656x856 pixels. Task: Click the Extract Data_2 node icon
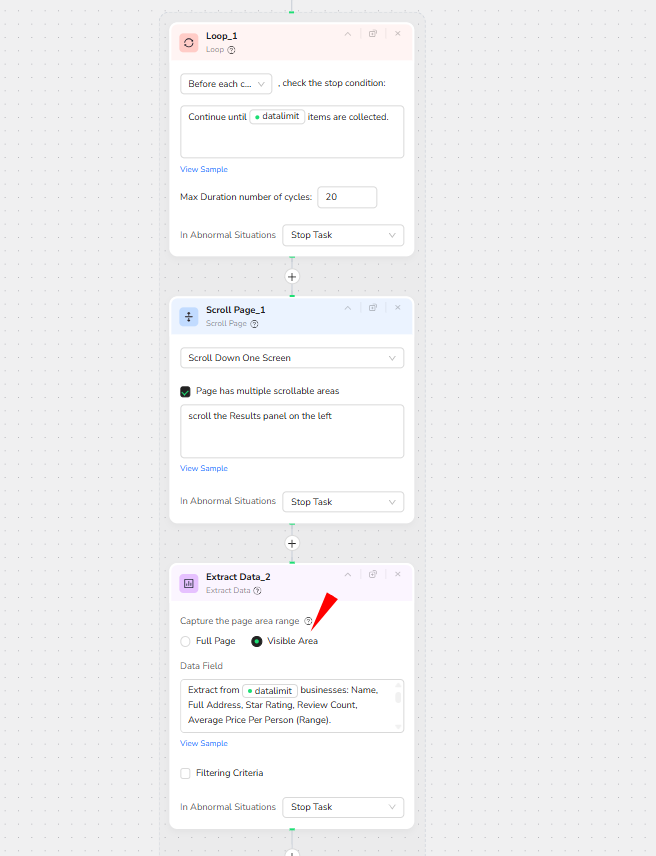[x=189, y=583]
